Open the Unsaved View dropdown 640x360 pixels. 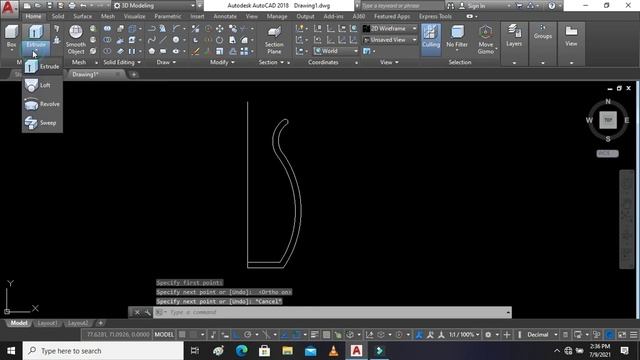click(x=390, y=40)
